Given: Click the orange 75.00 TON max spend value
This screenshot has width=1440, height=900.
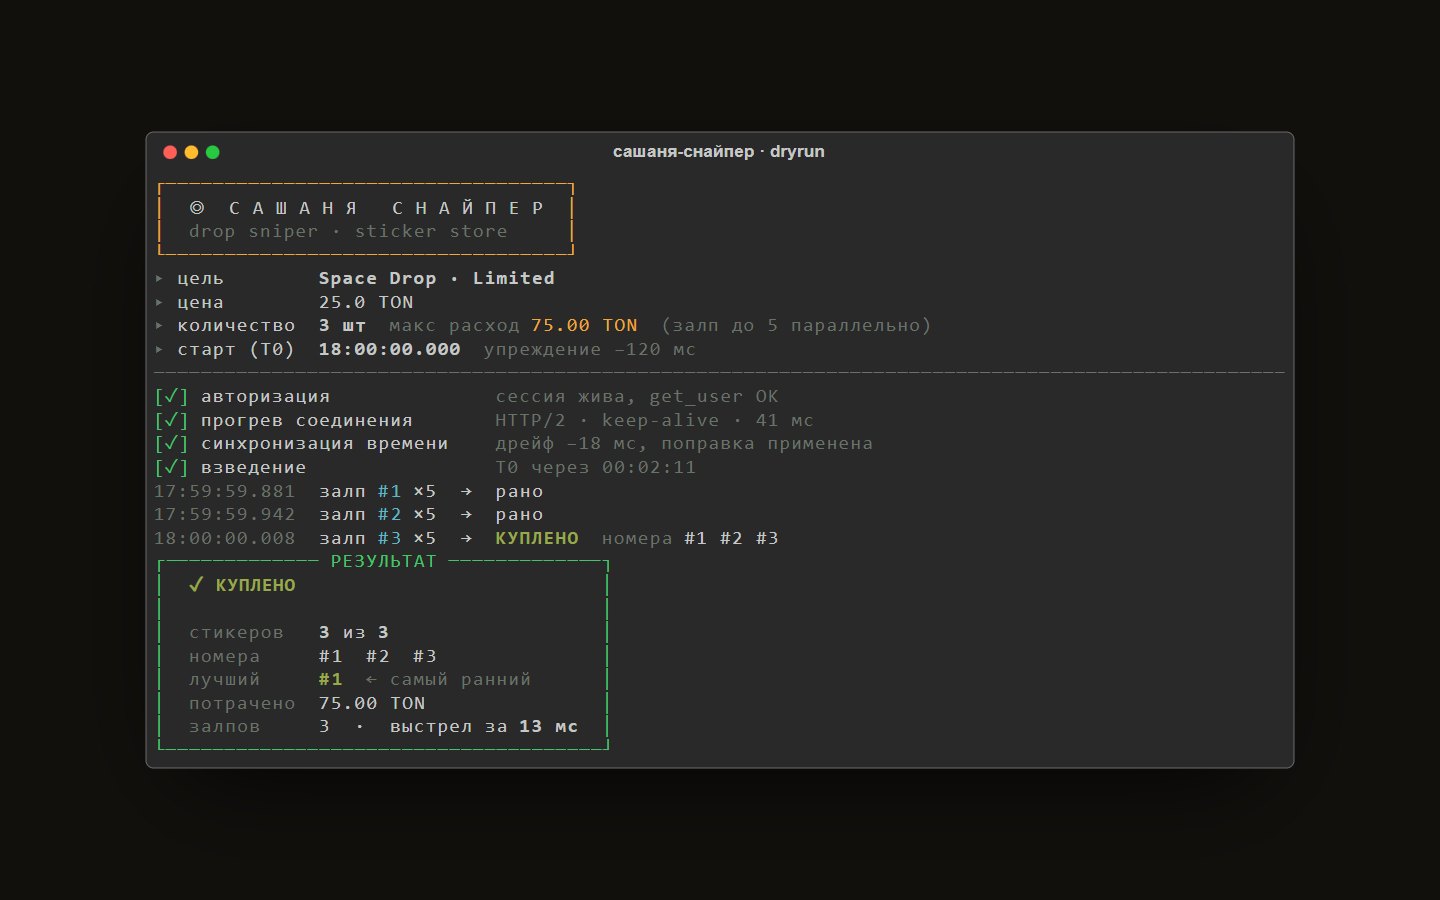Looking at the screenshot, I should [584, 325].
